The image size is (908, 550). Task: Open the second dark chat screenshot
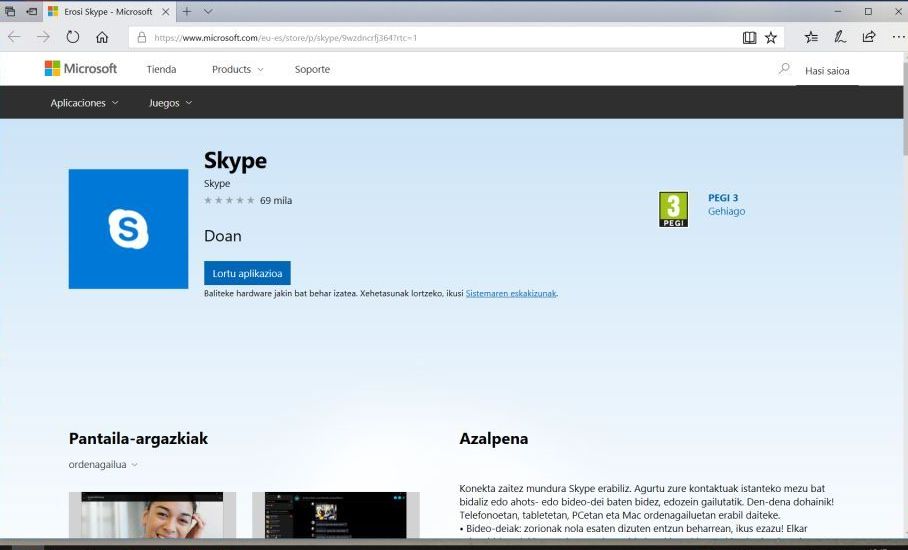tap(336, 515)
